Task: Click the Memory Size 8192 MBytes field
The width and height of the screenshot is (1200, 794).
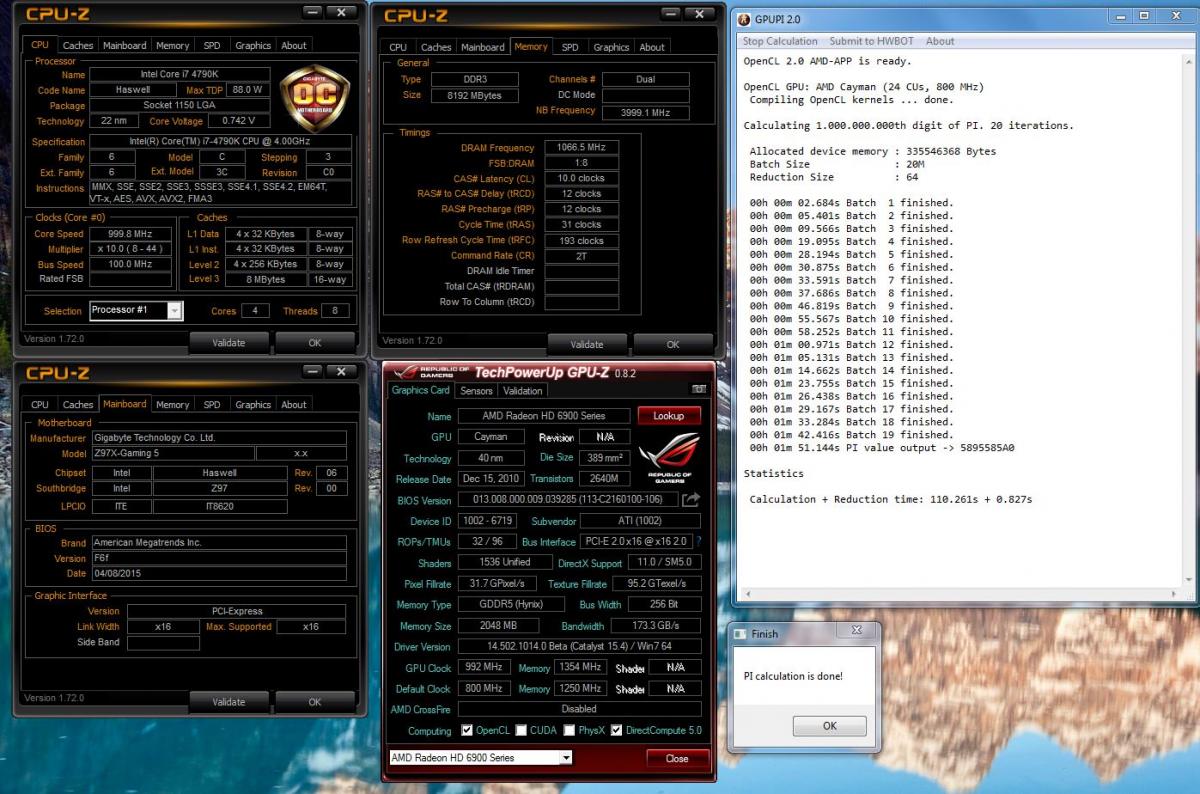Action: point(474,95)
